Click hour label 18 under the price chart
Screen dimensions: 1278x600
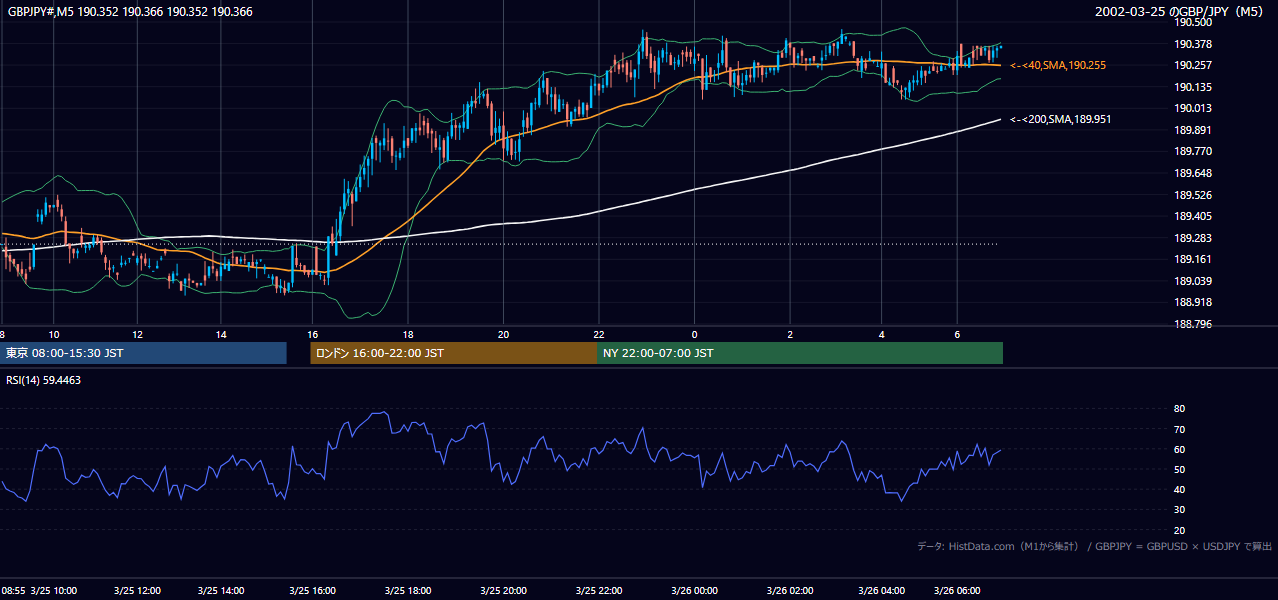tap(408, 335)
